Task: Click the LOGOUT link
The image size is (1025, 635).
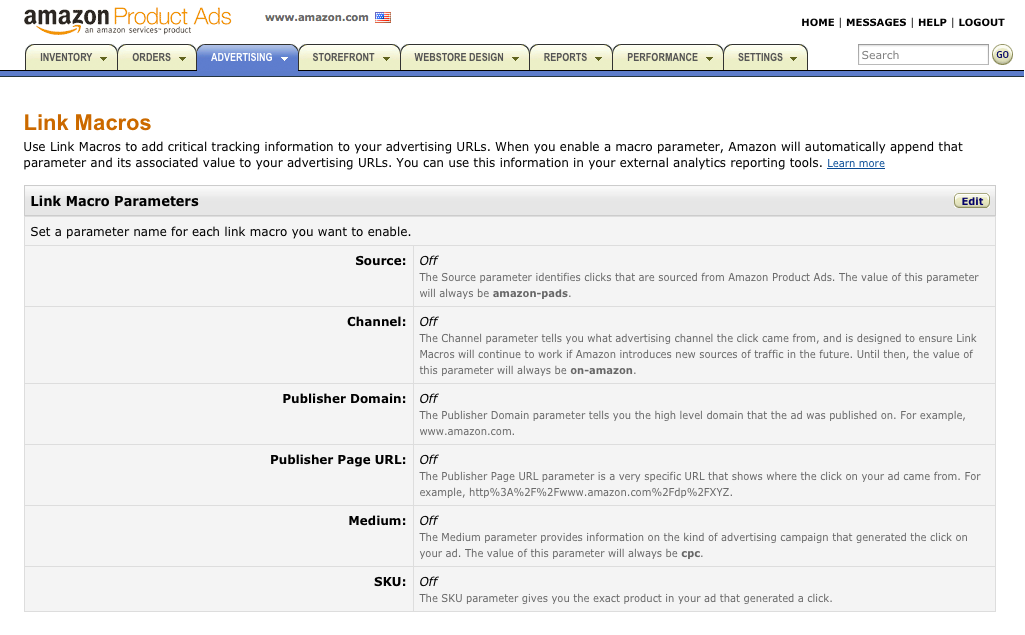Action: click(981, 22)
